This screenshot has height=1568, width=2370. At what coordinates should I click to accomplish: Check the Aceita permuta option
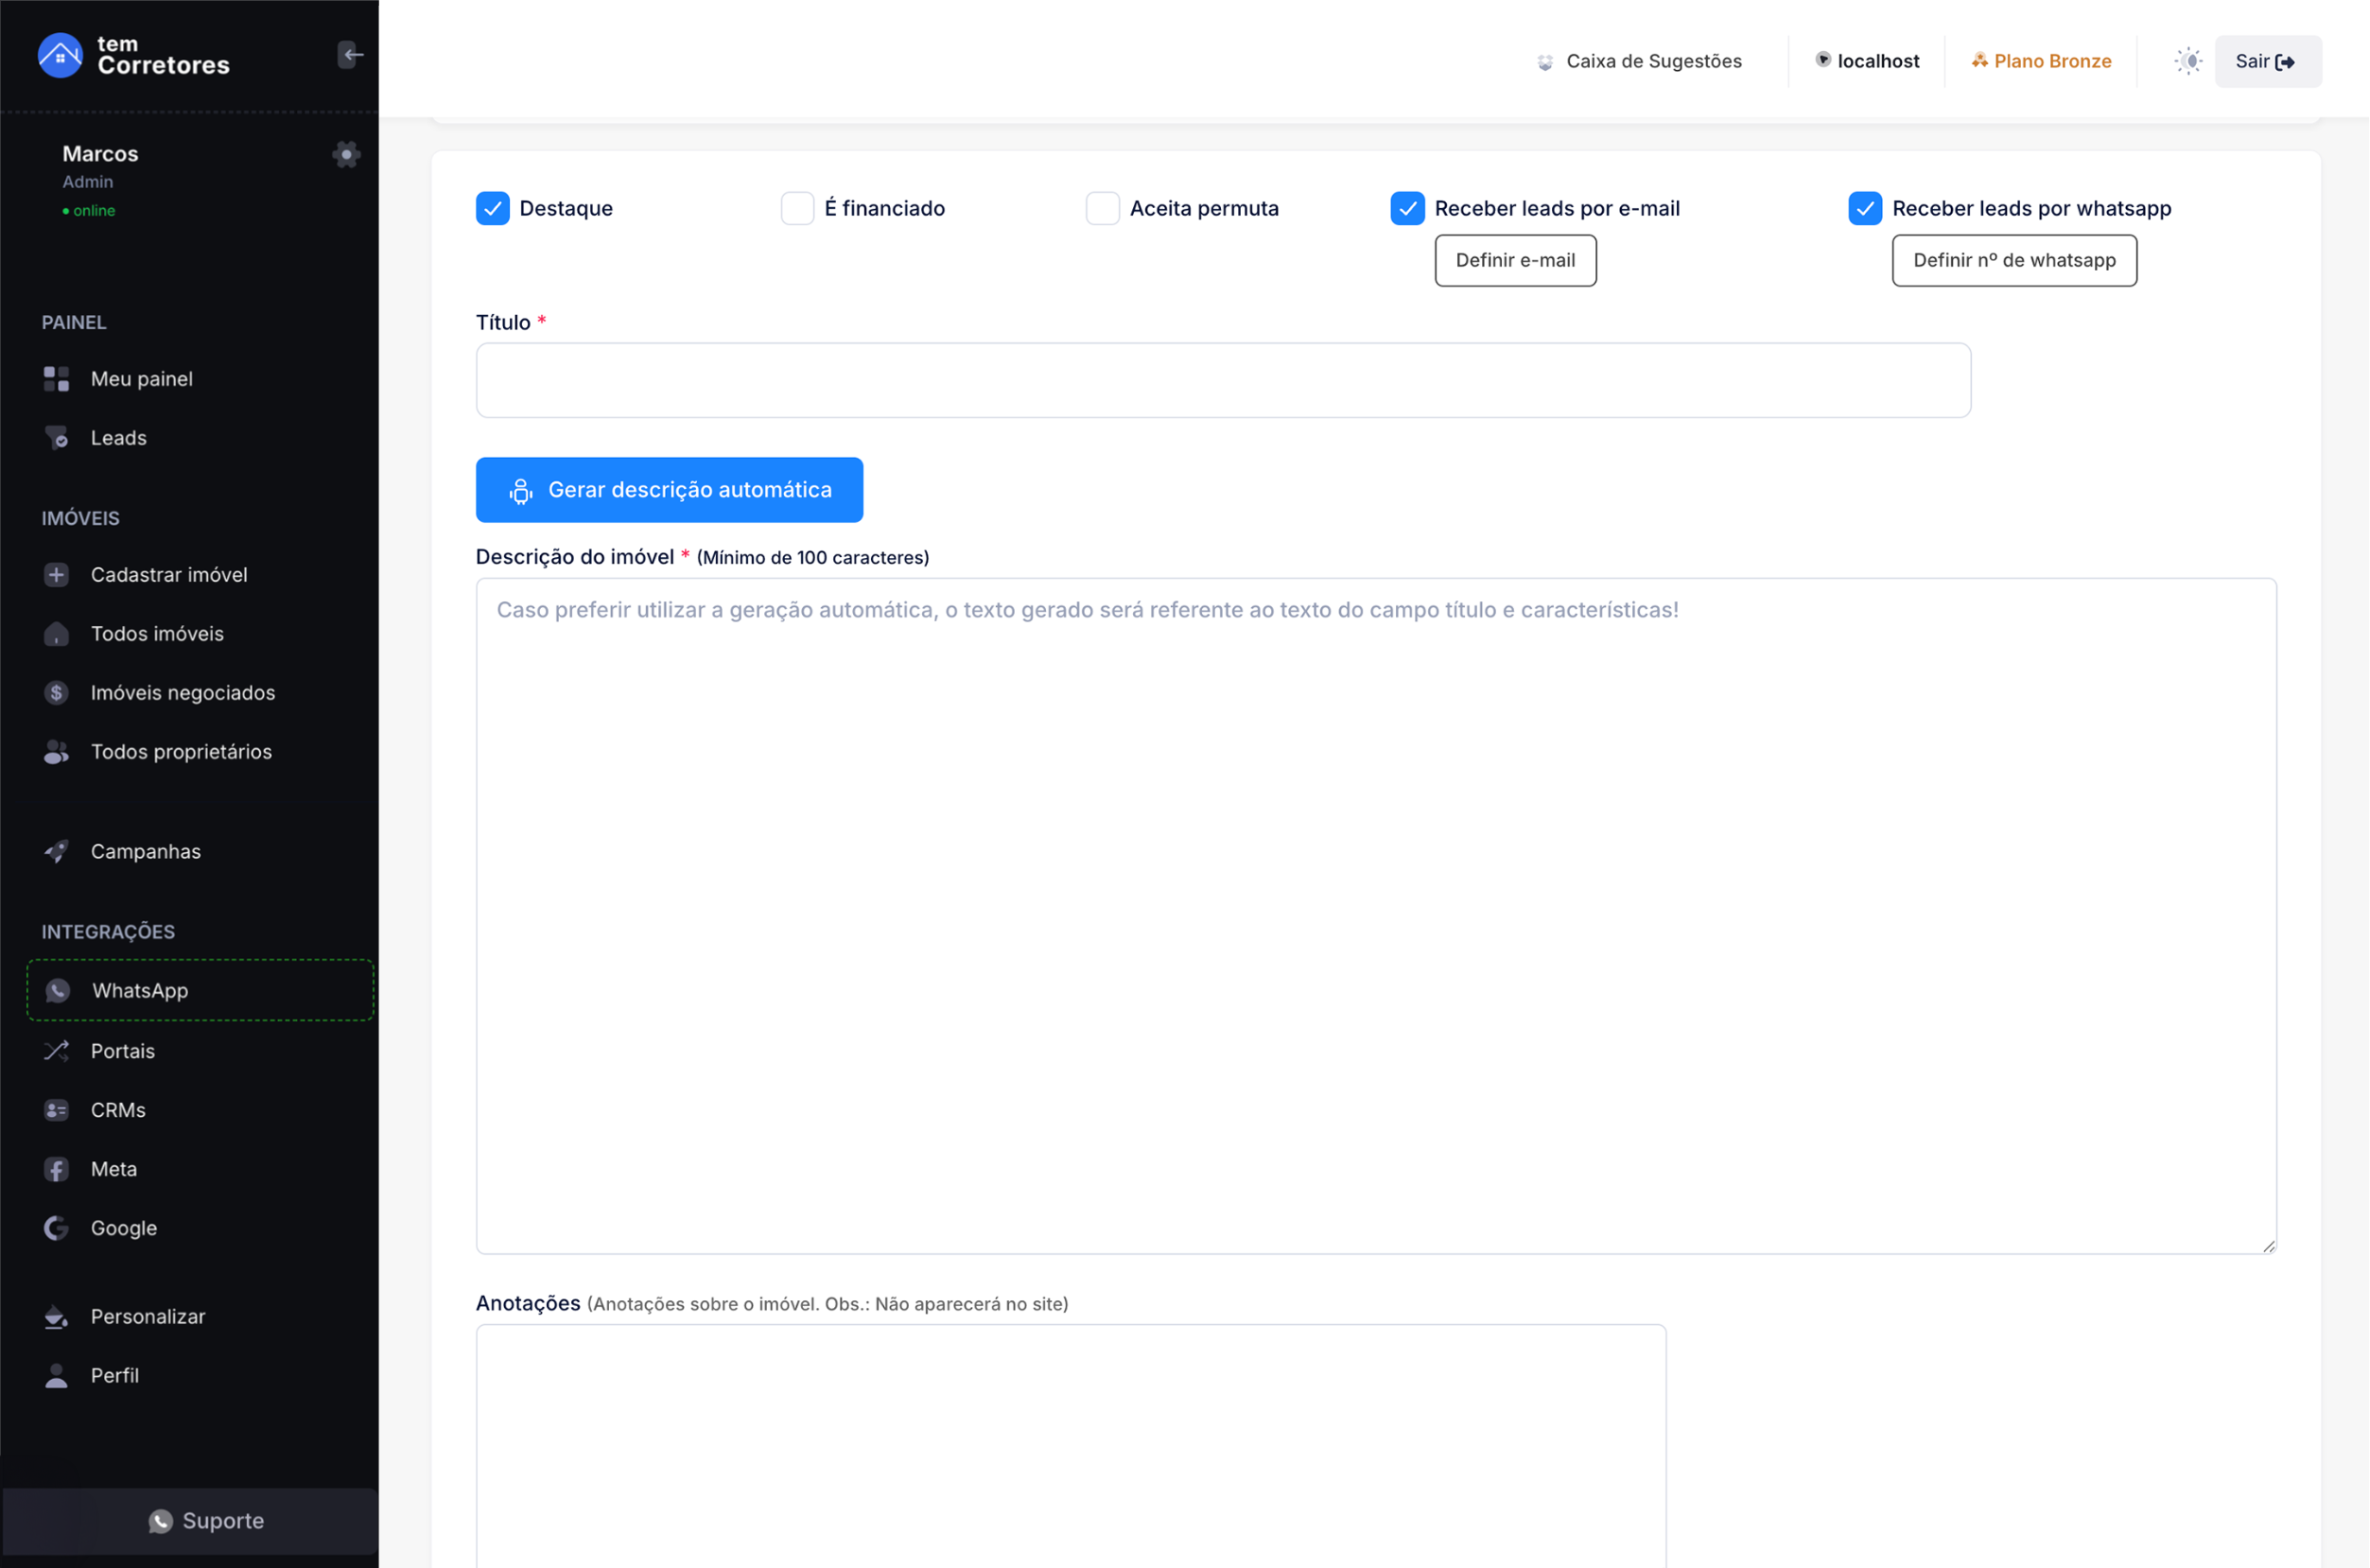[1102, 208]
